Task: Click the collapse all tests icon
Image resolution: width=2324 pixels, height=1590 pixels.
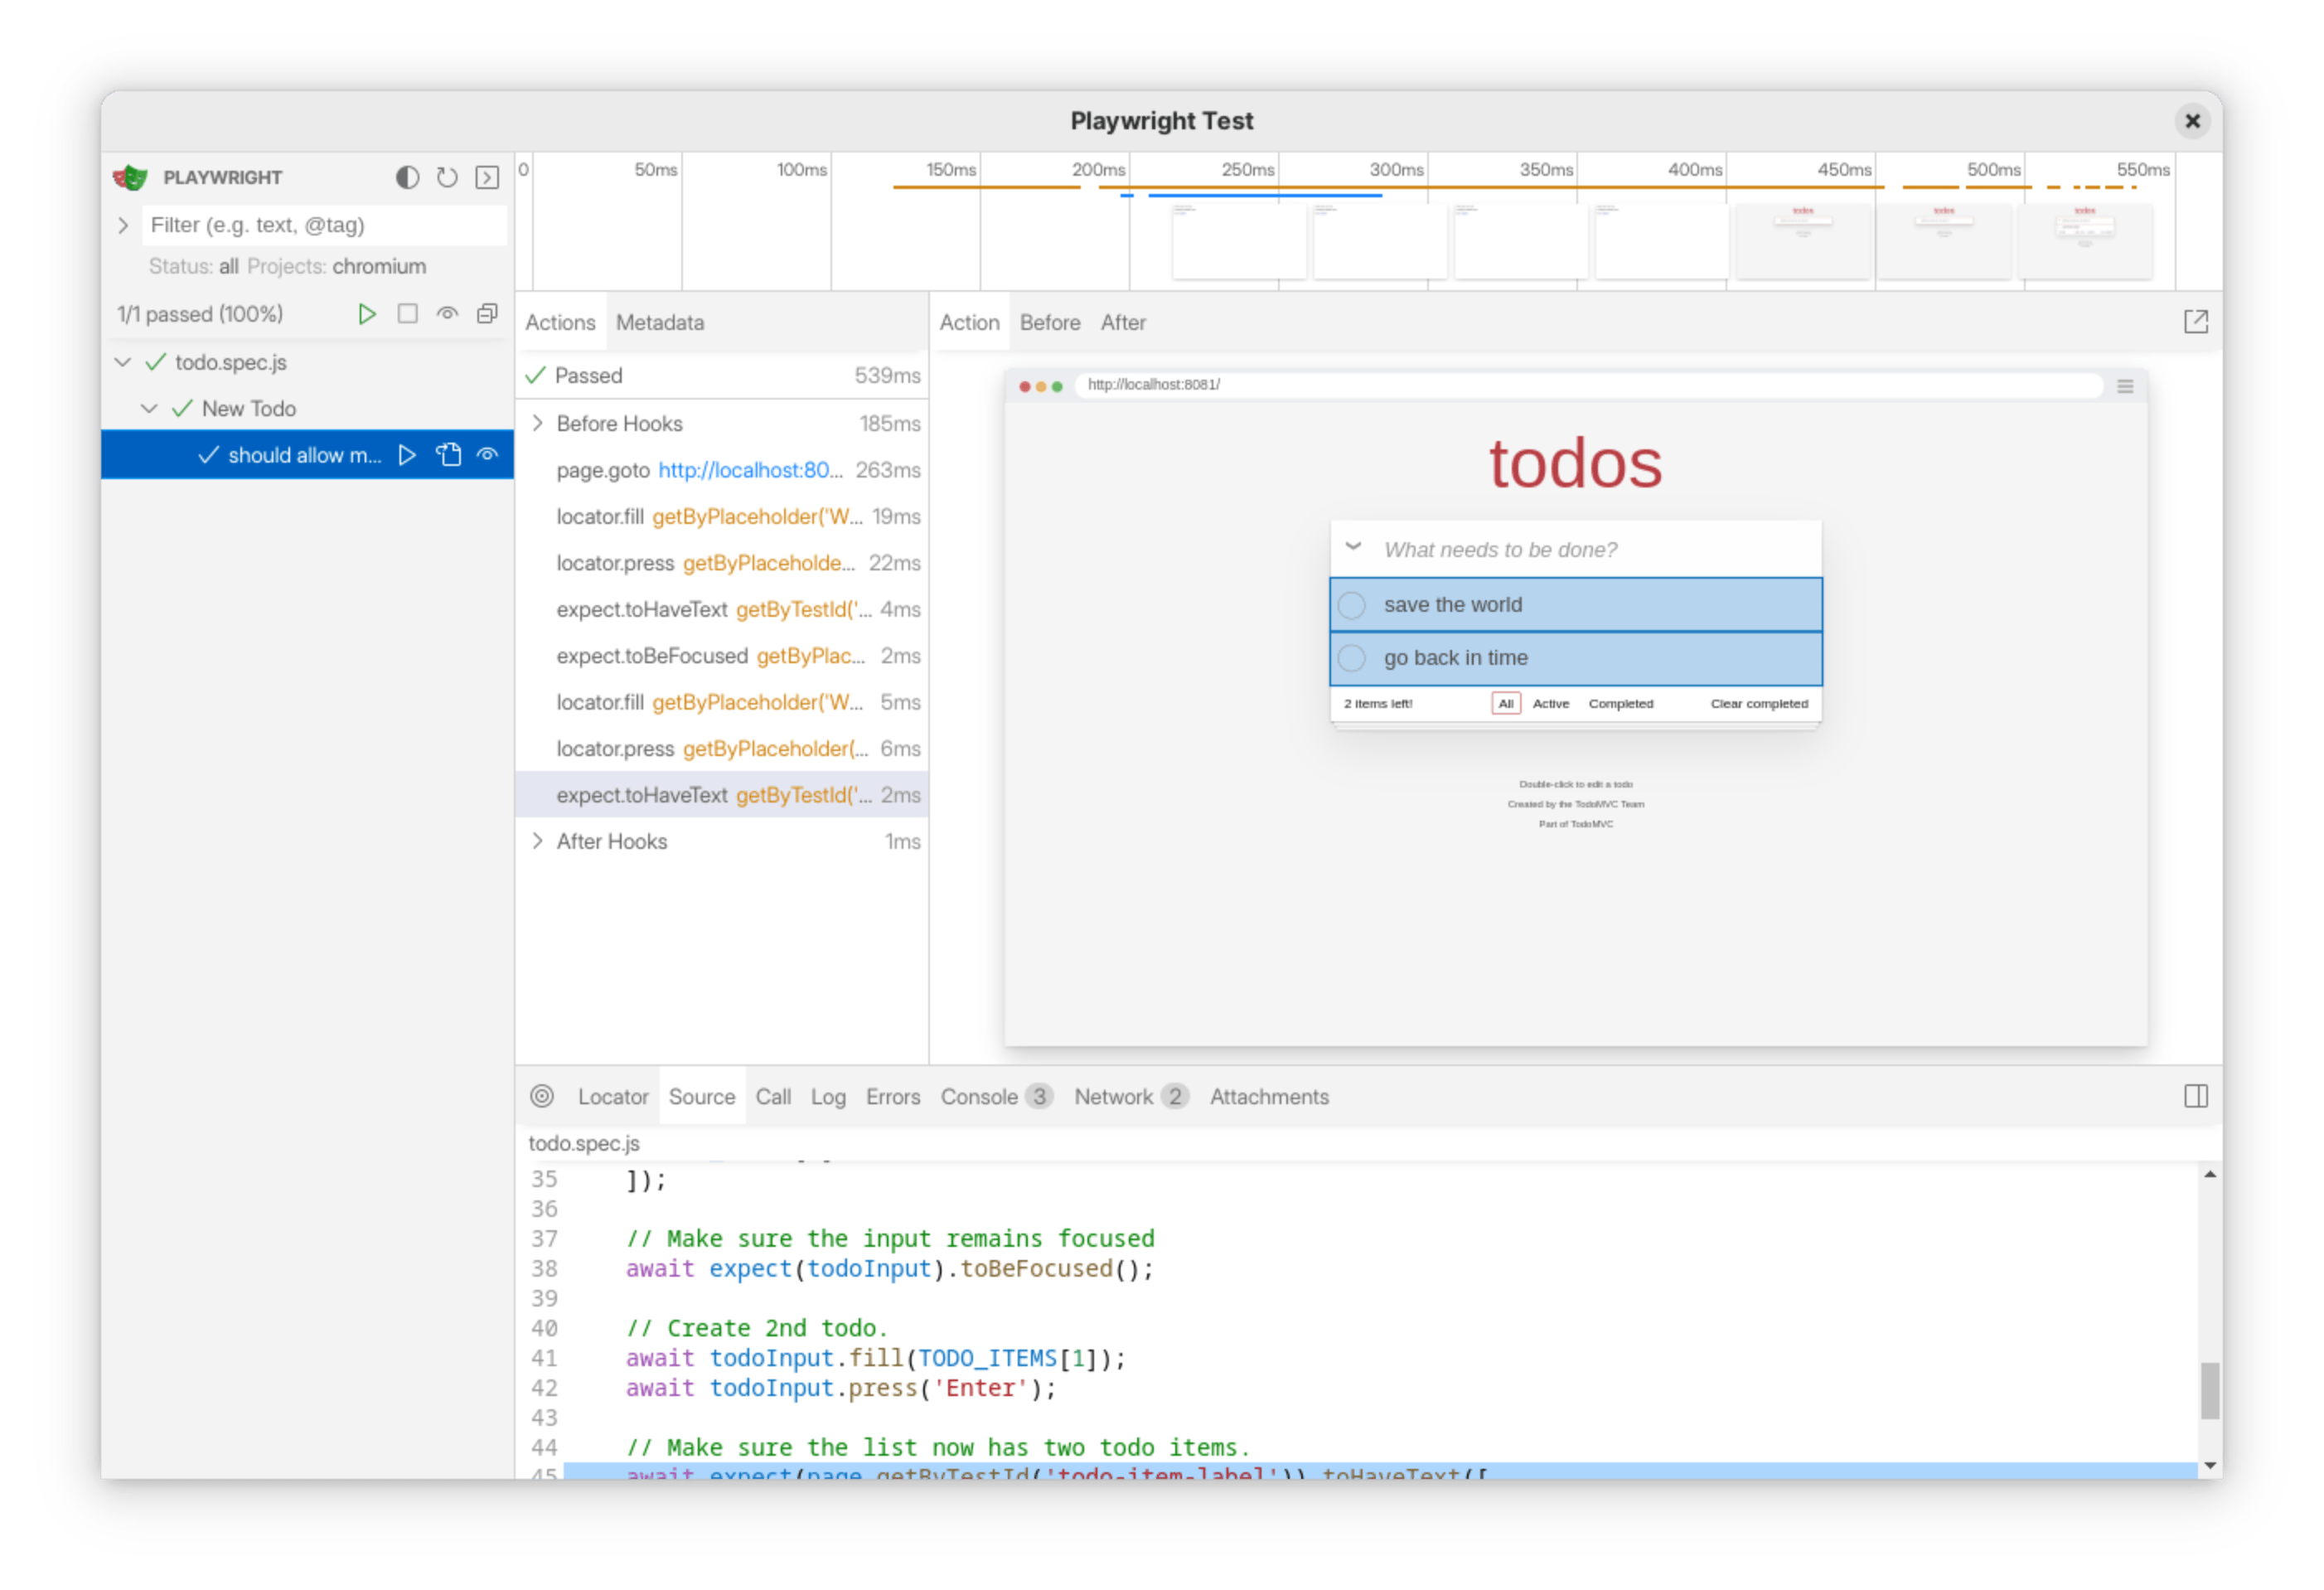Action: (487, 314)
